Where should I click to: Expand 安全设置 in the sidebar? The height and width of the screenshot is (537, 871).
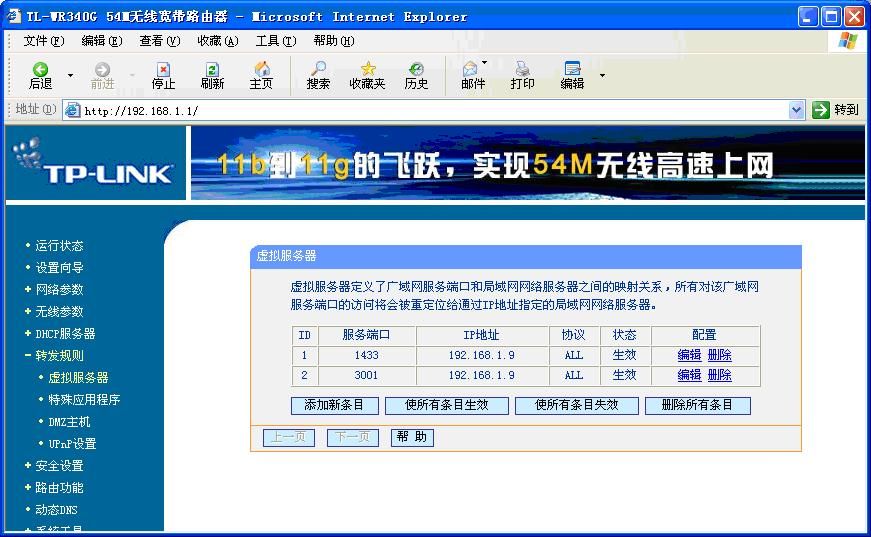[59, 465]
